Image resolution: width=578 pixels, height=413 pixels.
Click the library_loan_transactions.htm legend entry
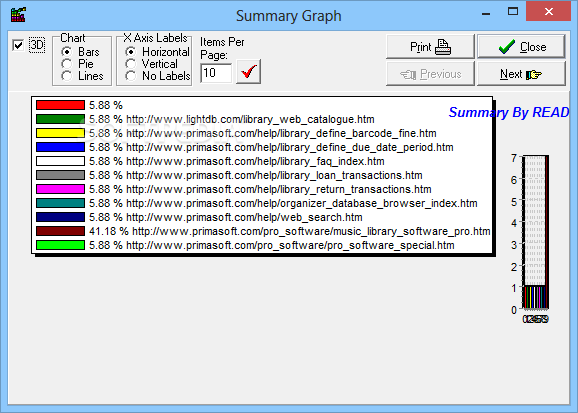click(256, 176)
